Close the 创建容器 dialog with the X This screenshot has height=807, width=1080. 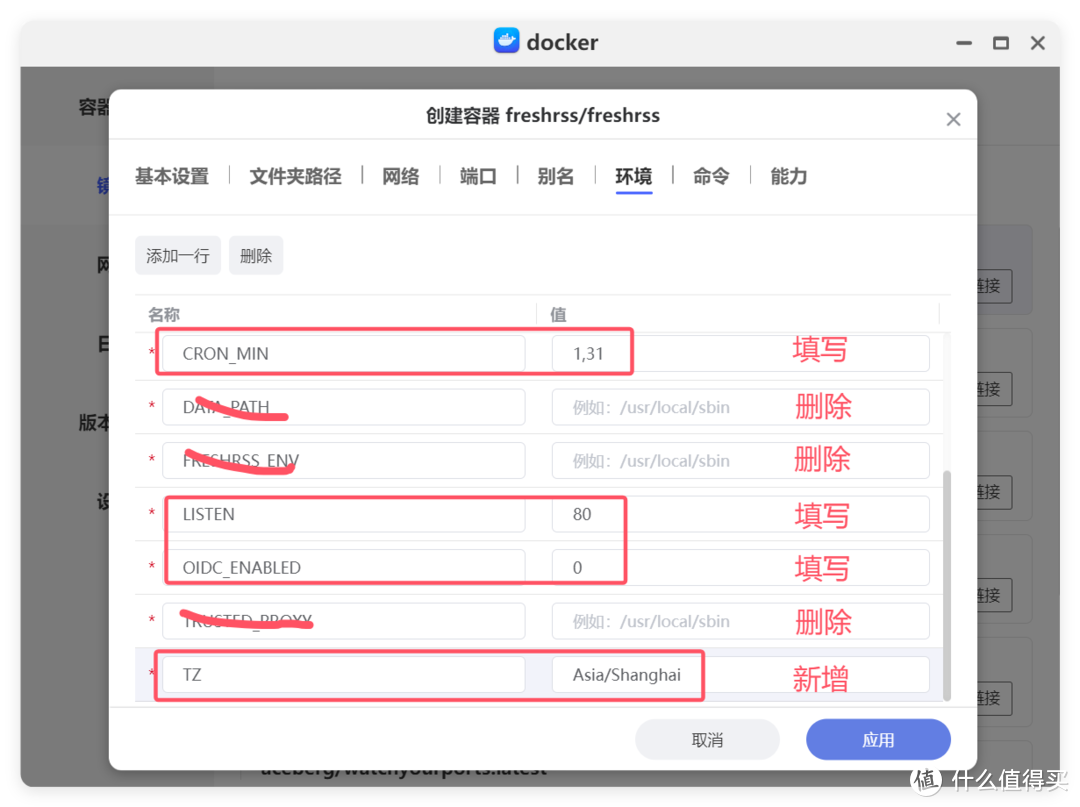tap(953, 118)
